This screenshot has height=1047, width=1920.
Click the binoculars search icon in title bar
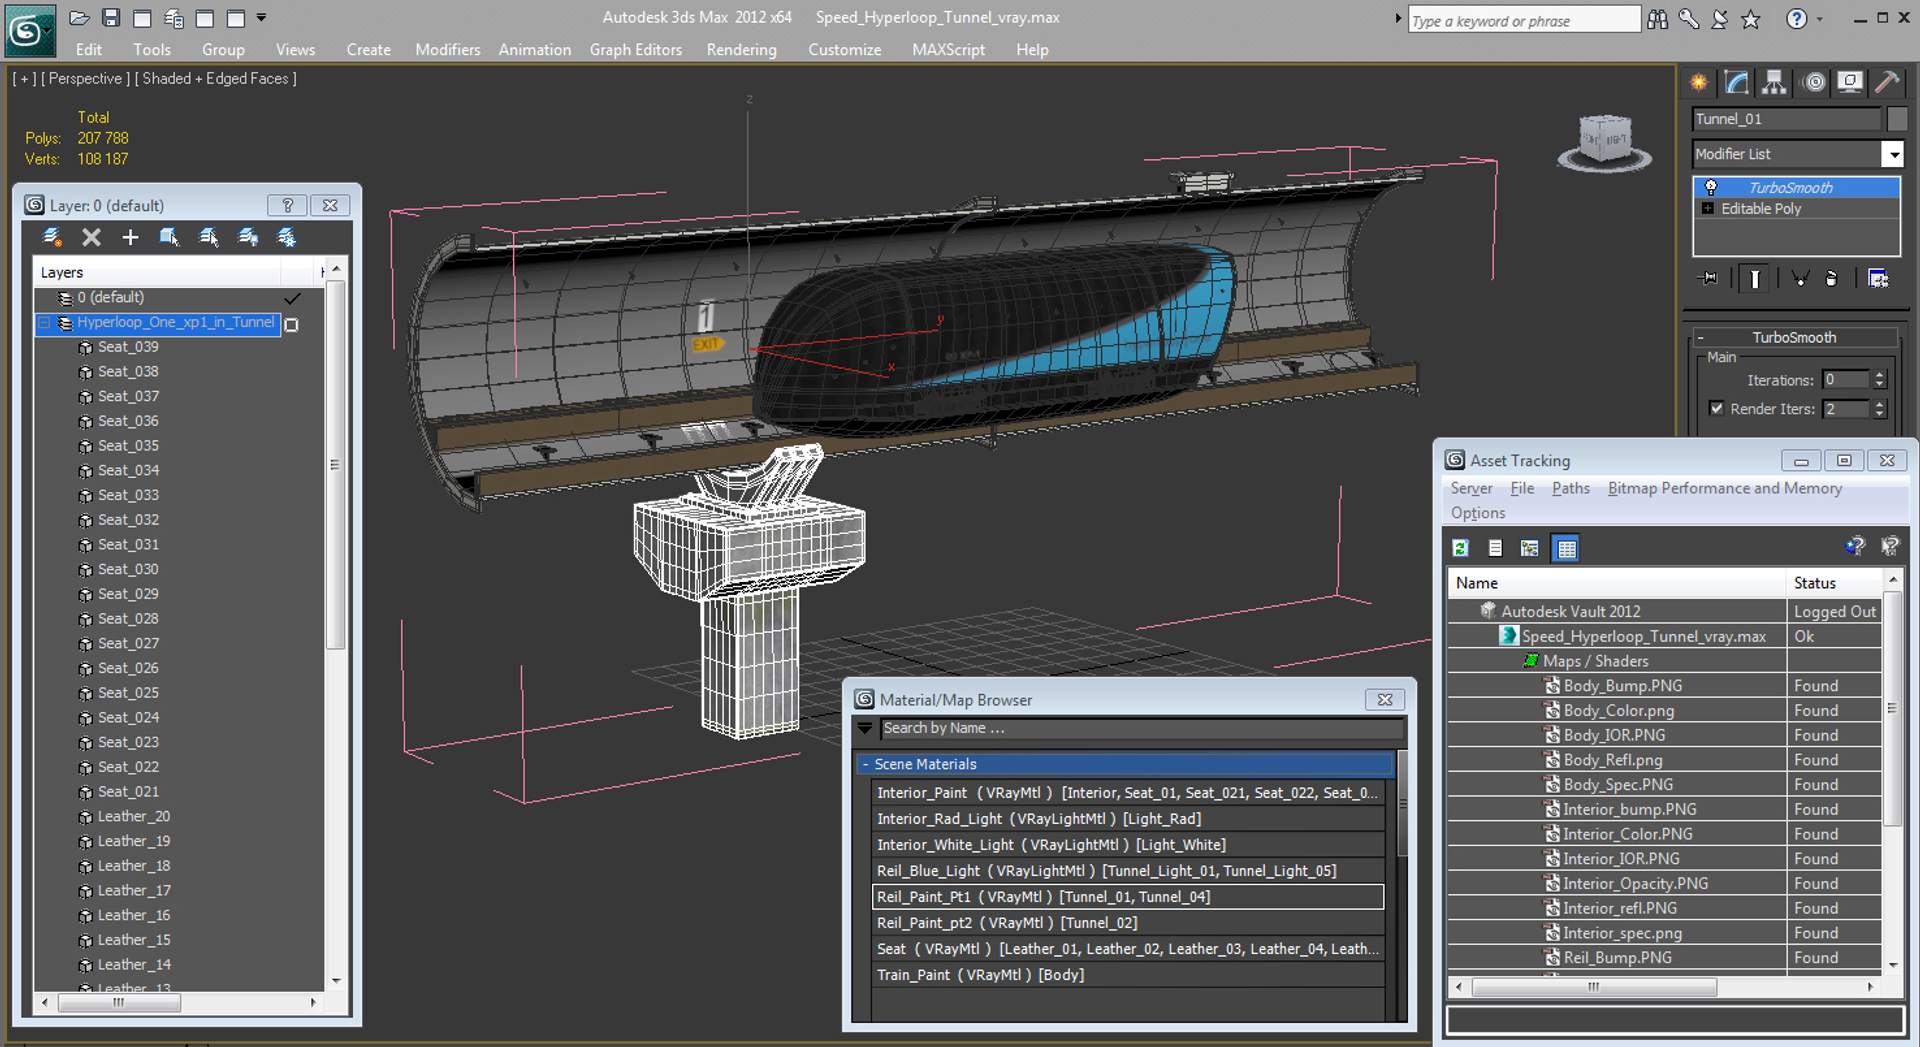1658,19
